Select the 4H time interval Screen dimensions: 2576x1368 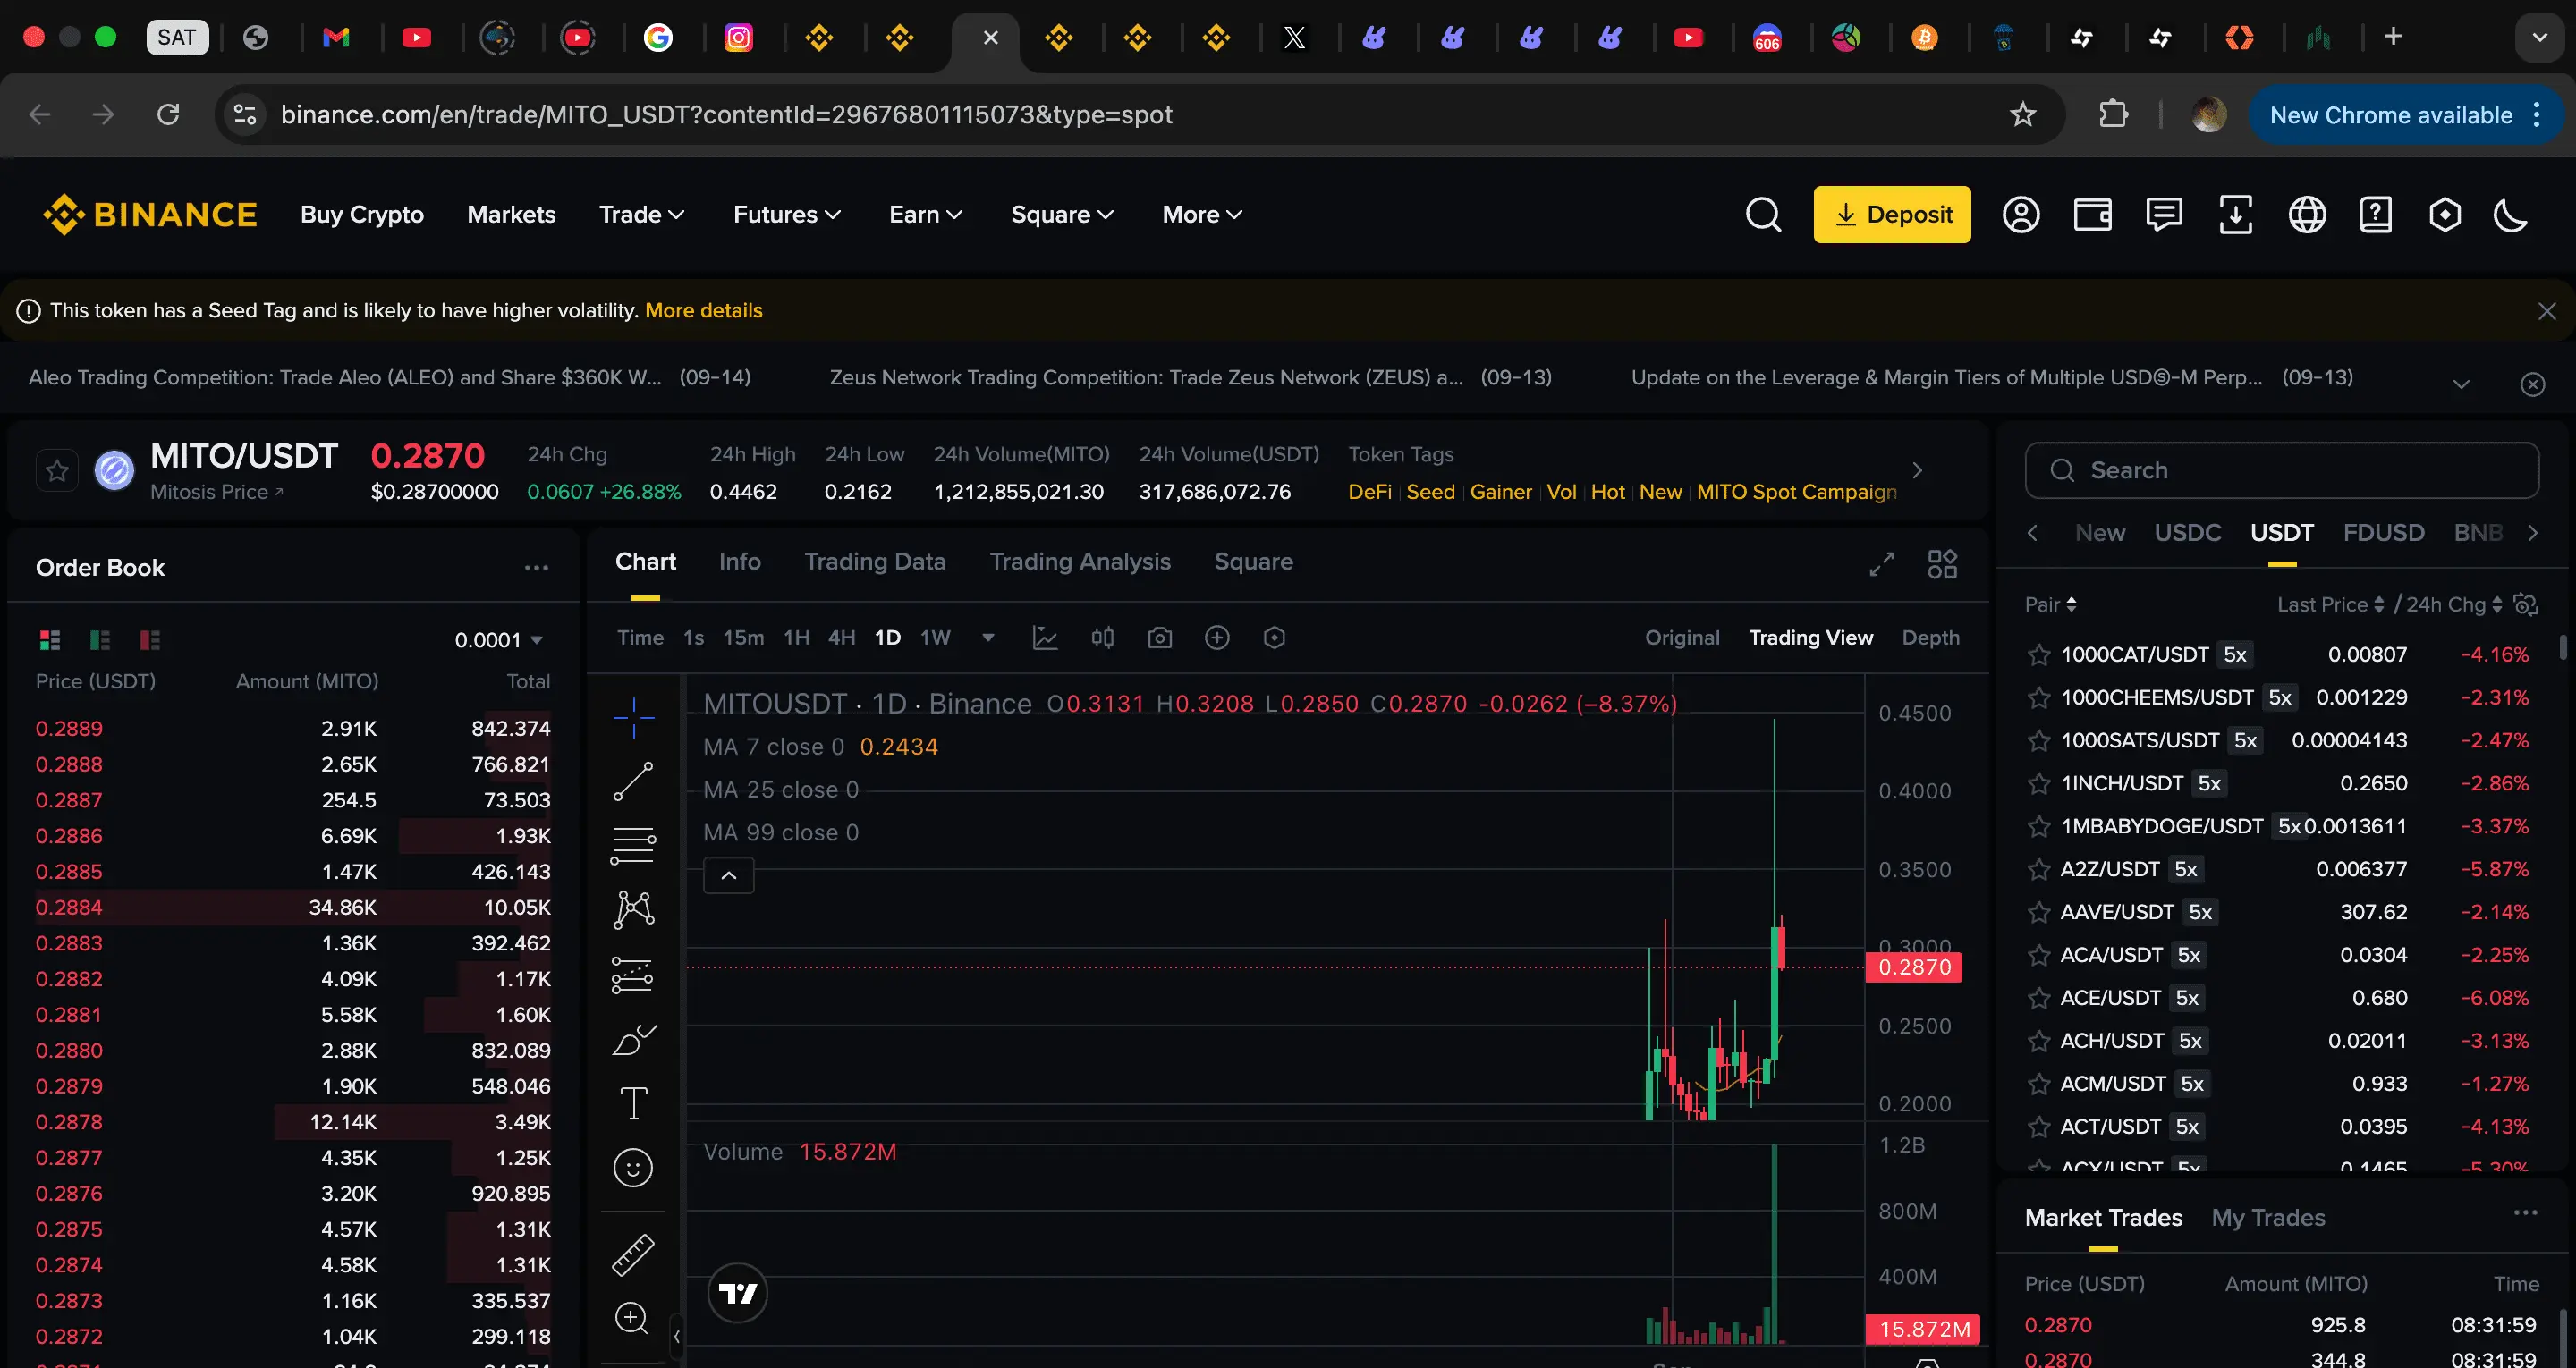tap(841, 638)
